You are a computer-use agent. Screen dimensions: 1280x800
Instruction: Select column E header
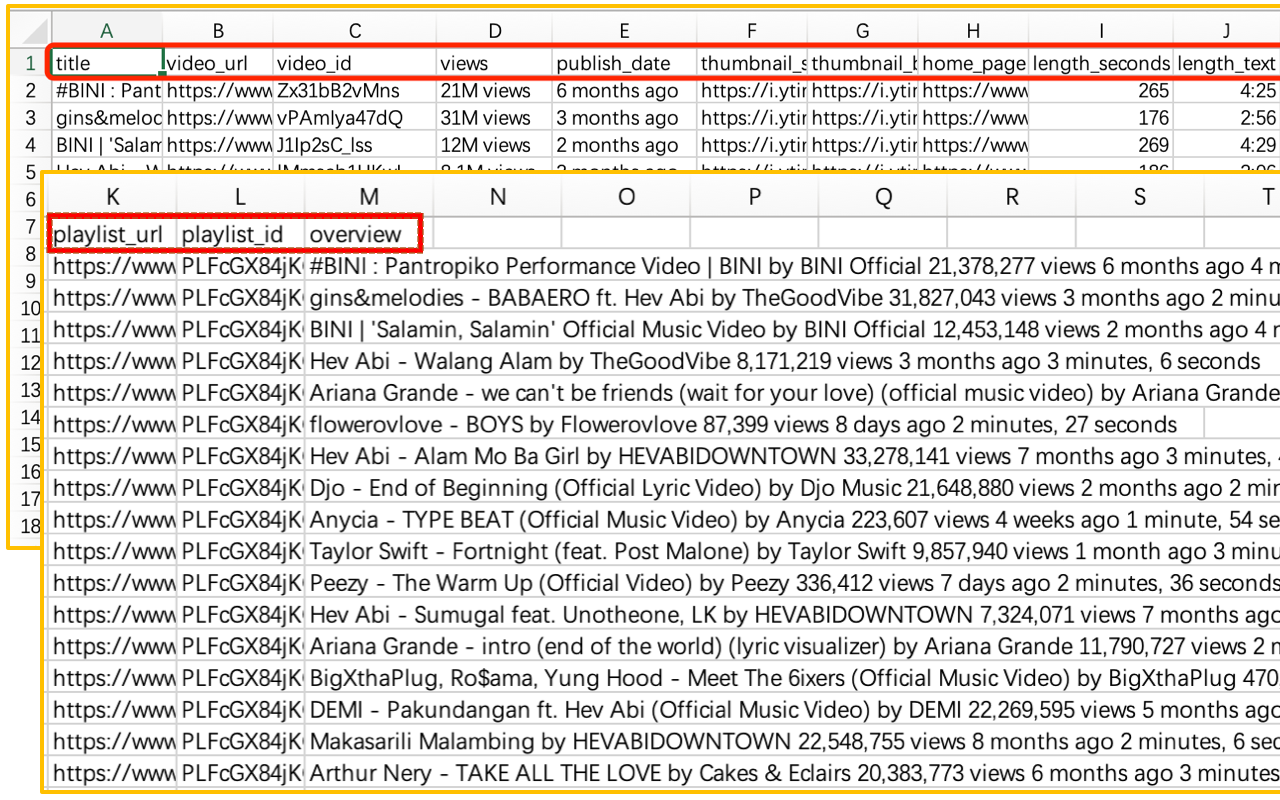624,30
